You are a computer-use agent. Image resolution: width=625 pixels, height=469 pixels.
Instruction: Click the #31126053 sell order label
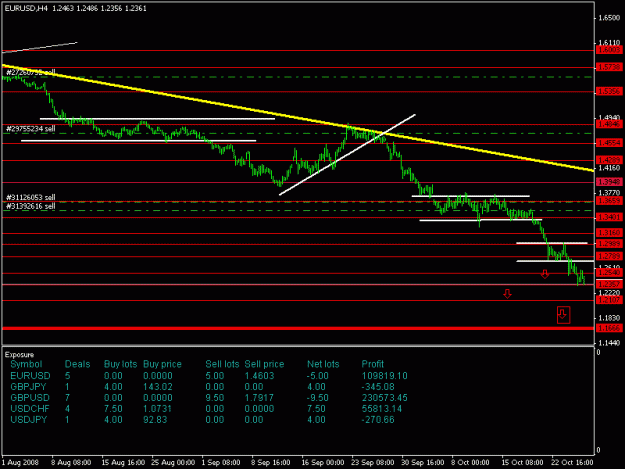point(31,197)
